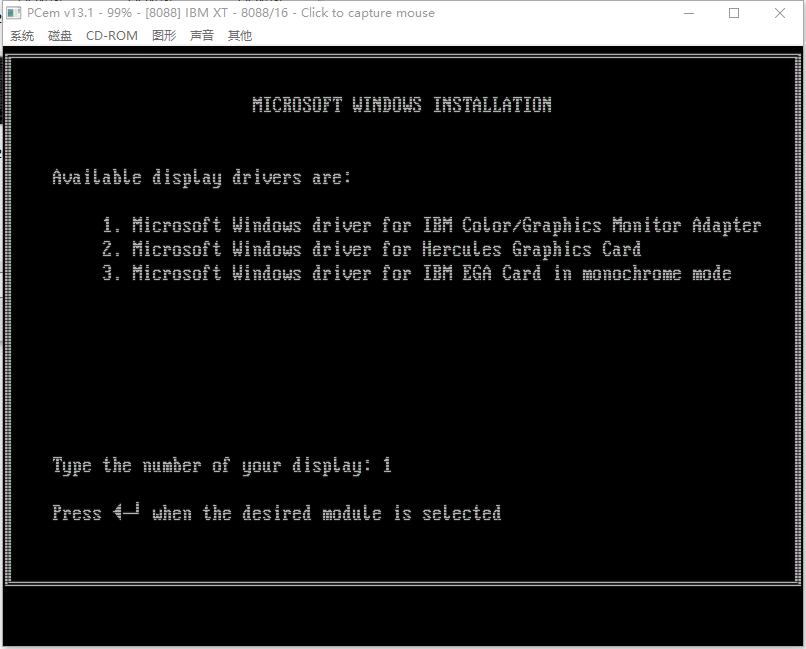Maximize the PCem window
This screenshot has height=649, width=806.
click(x=734, y=13)
